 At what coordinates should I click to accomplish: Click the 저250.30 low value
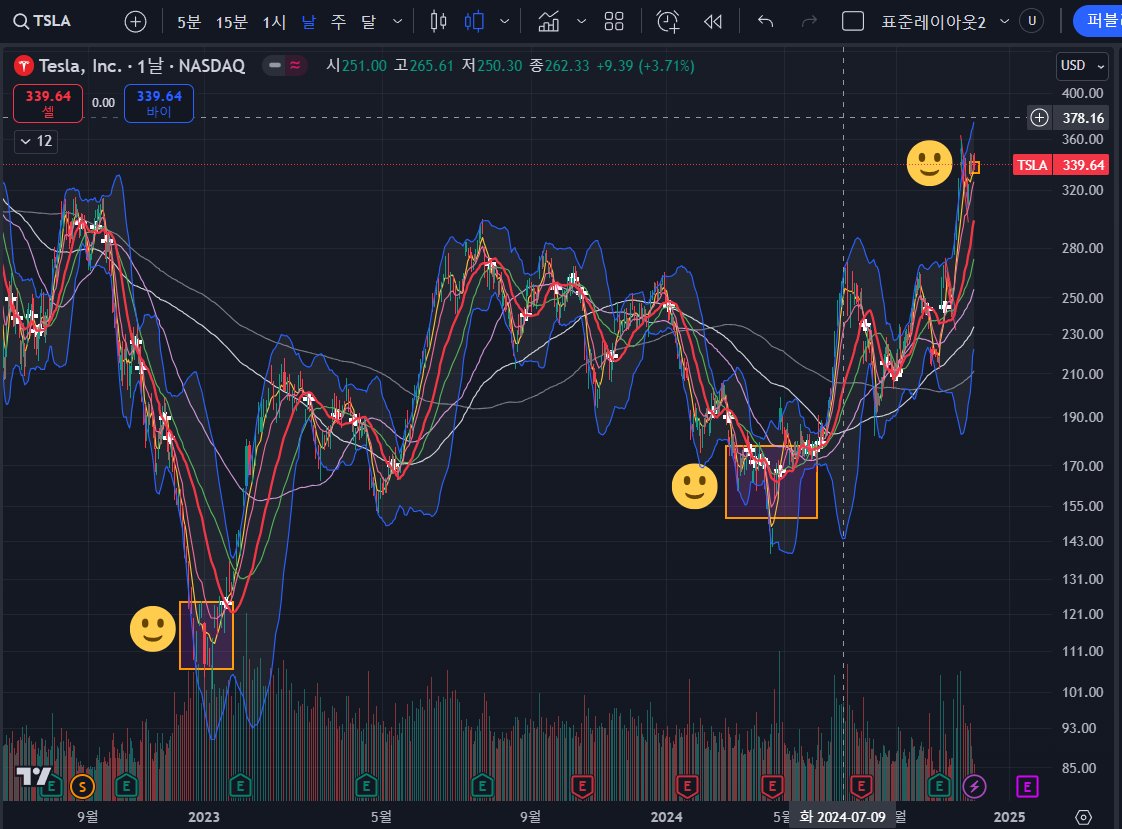492,66
